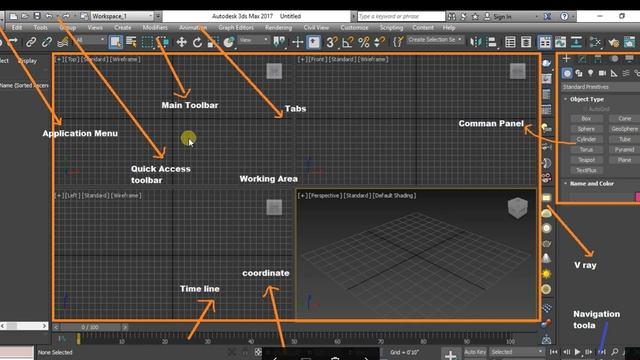Open the Sign In dropdown arrow
The height and width of the screenshot is (360, 640).
(x=537, y=16)
